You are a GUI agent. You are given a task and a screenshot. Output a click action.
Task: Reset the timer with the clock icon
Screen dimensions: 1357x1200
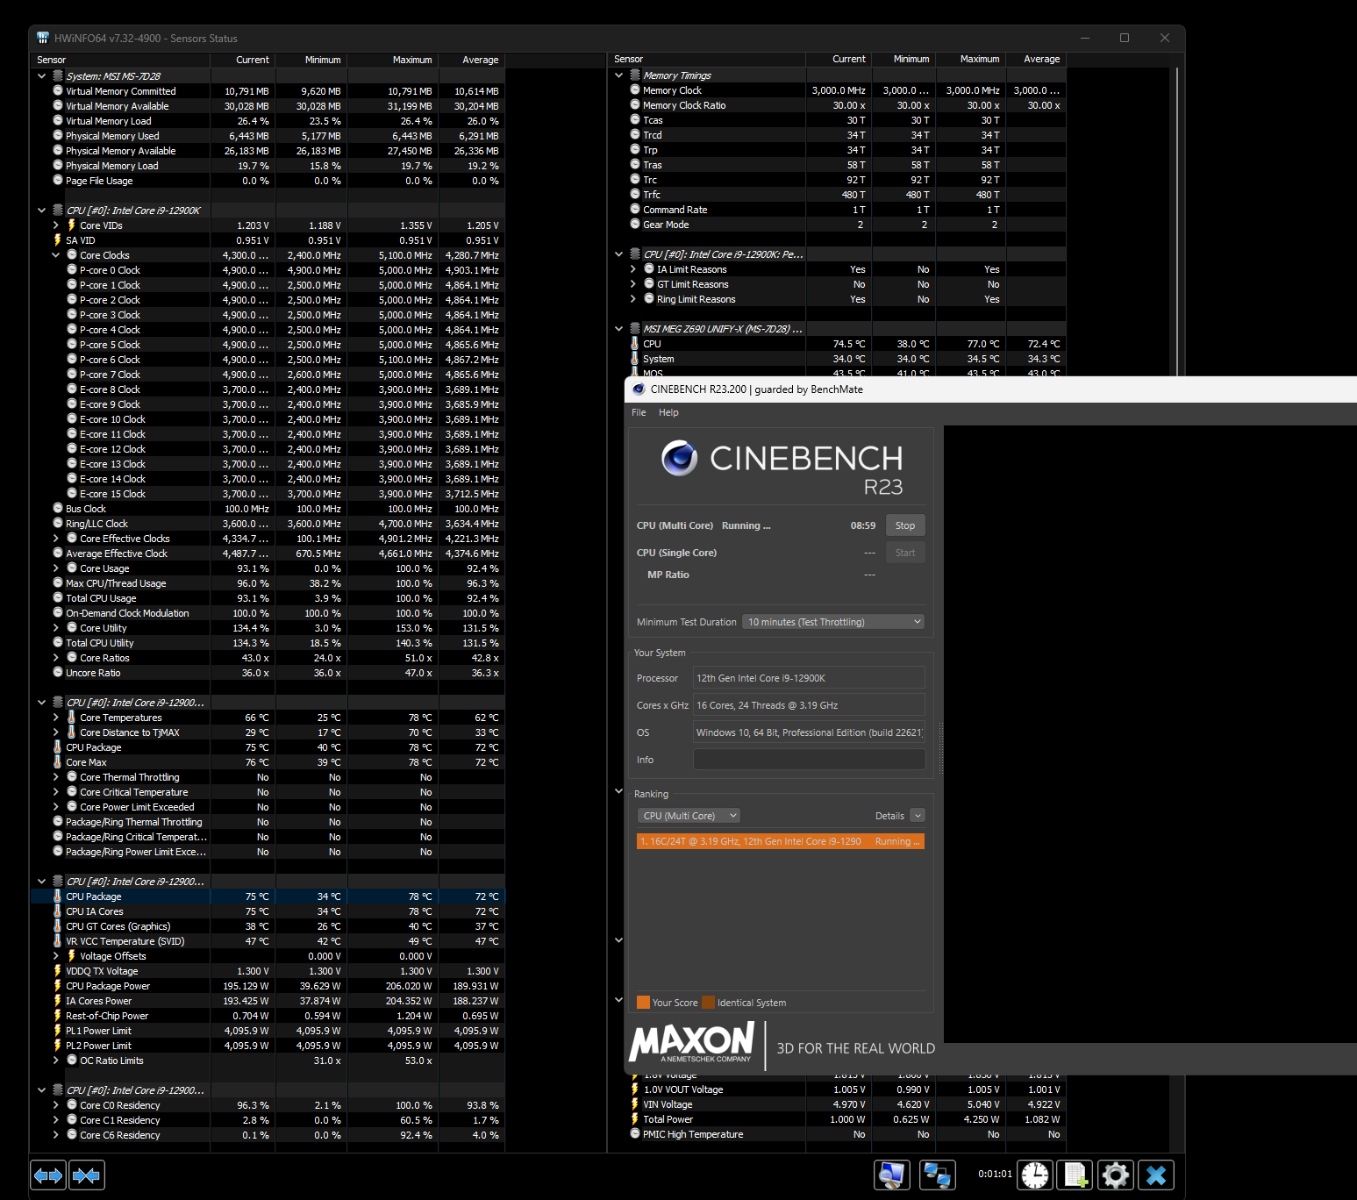click(1035, 1175)
